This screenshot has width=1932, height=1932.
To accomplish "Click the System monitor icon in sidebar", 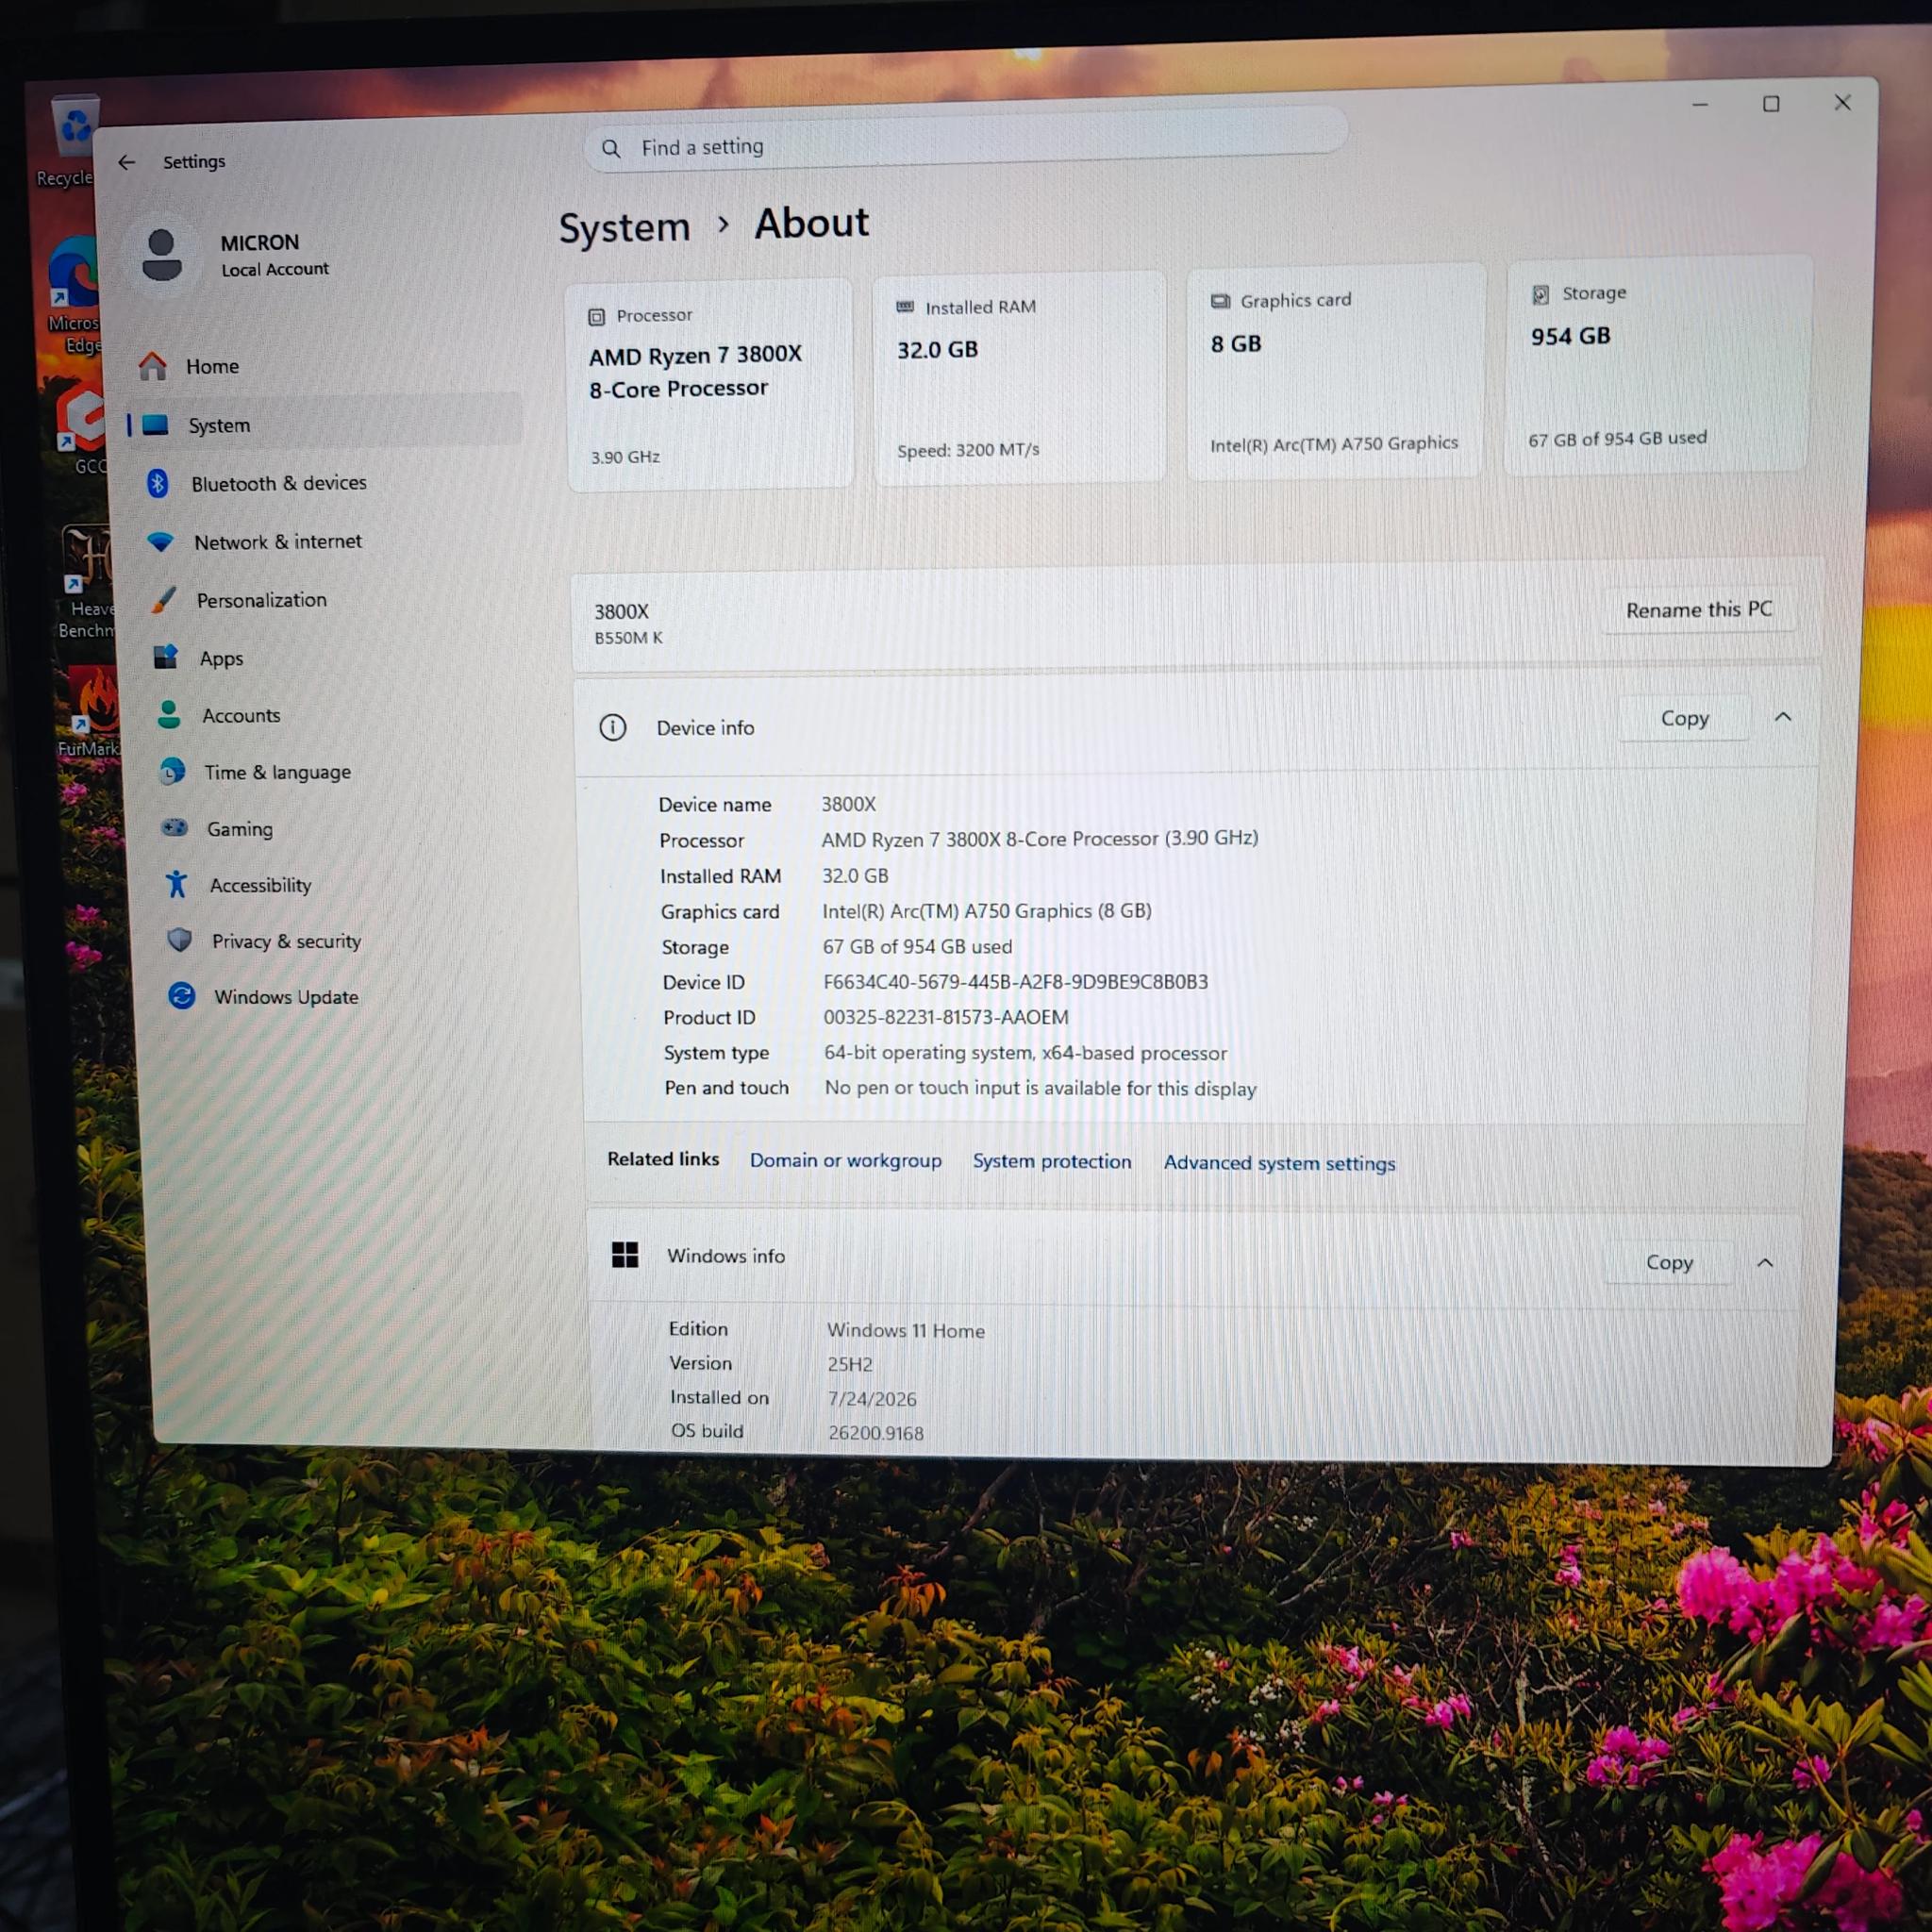I will pyautogui.click(x=155, y=425).
